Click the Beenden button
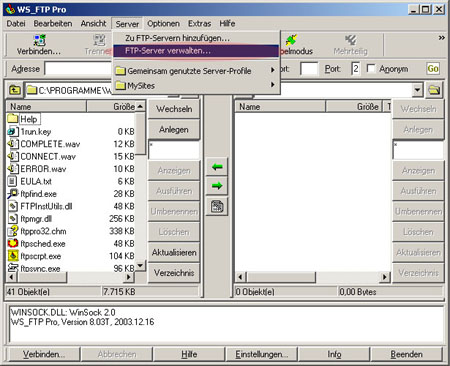450x366 pixels. click(x=407, y=354)
